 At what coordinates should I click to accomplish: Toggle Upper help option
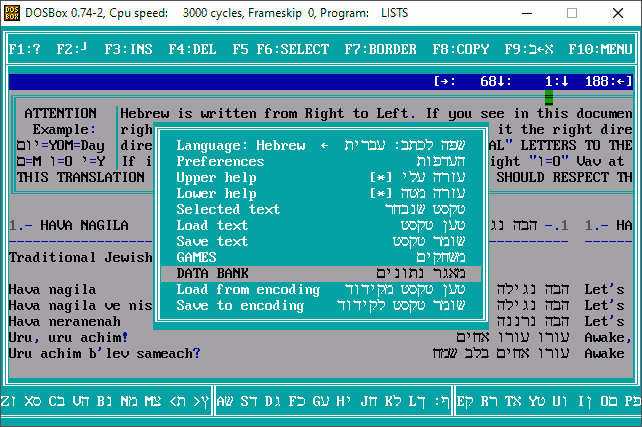tap(321, 177)
